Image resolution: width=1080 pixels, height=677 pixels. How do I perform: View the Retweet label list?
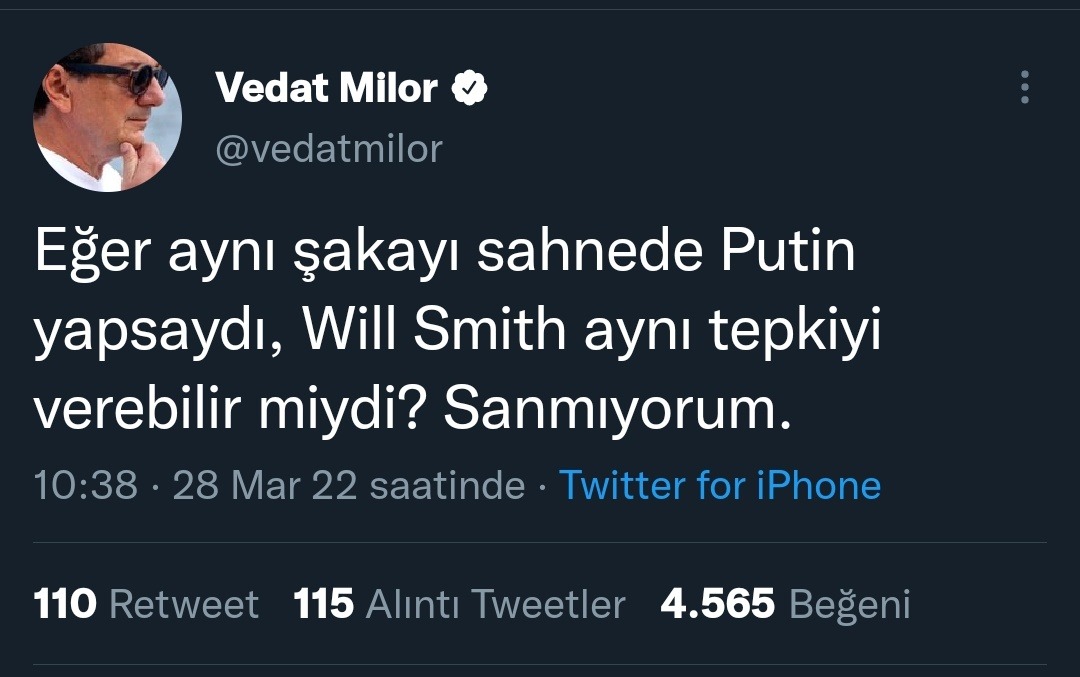click(183, 604)
